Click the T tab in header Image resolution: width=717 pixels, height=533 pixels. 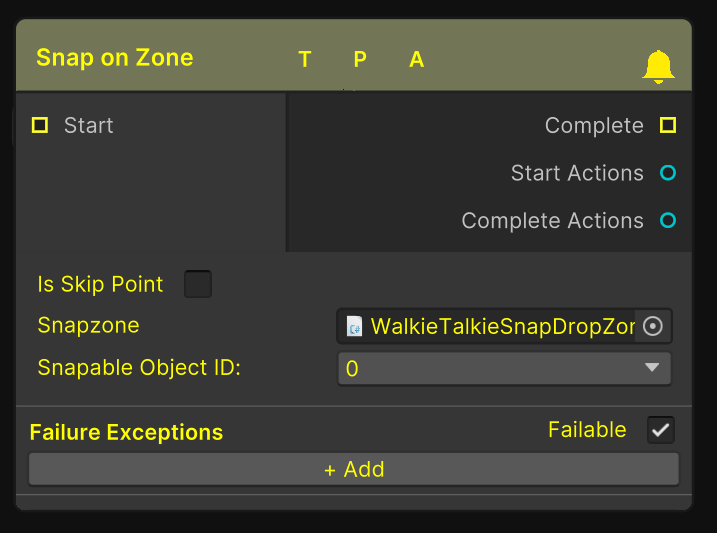click(305, 60)
